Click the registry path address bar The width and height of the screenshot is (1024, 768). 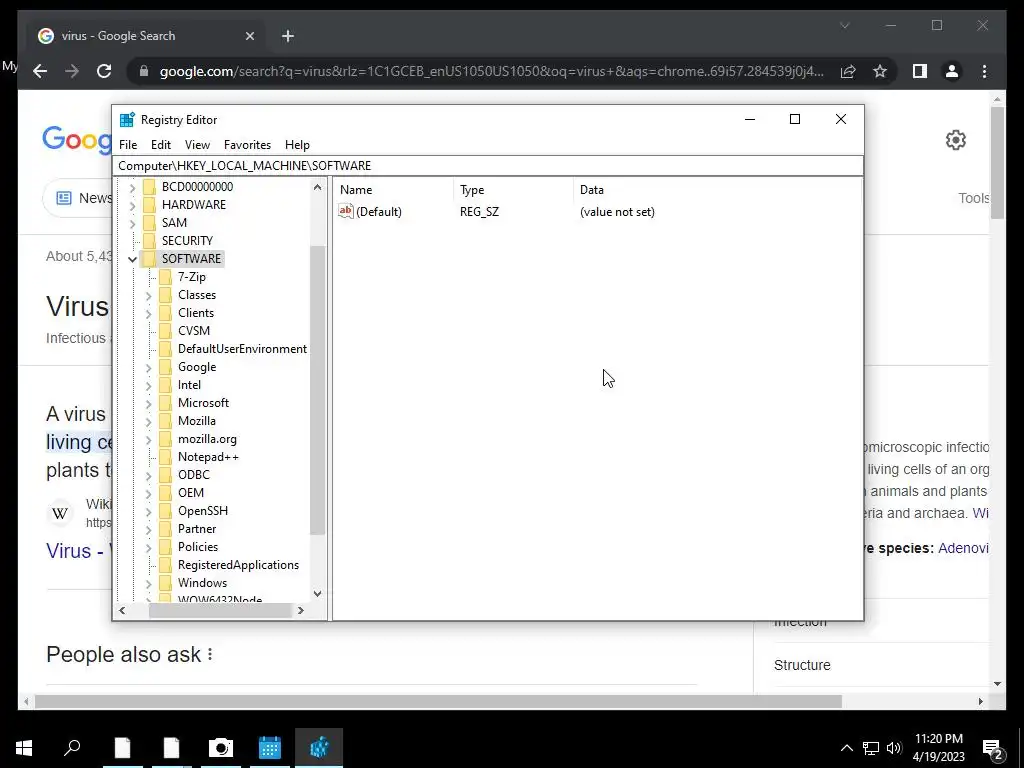click(x=488, y=166)
